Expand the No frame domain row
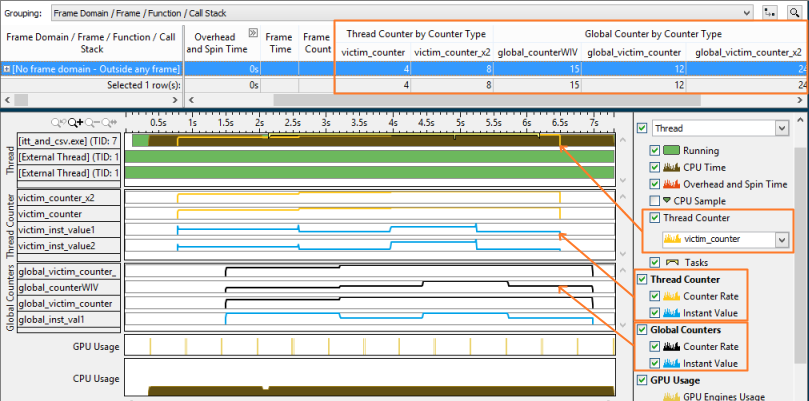This screenshot has height=401, width=809. 7,69
